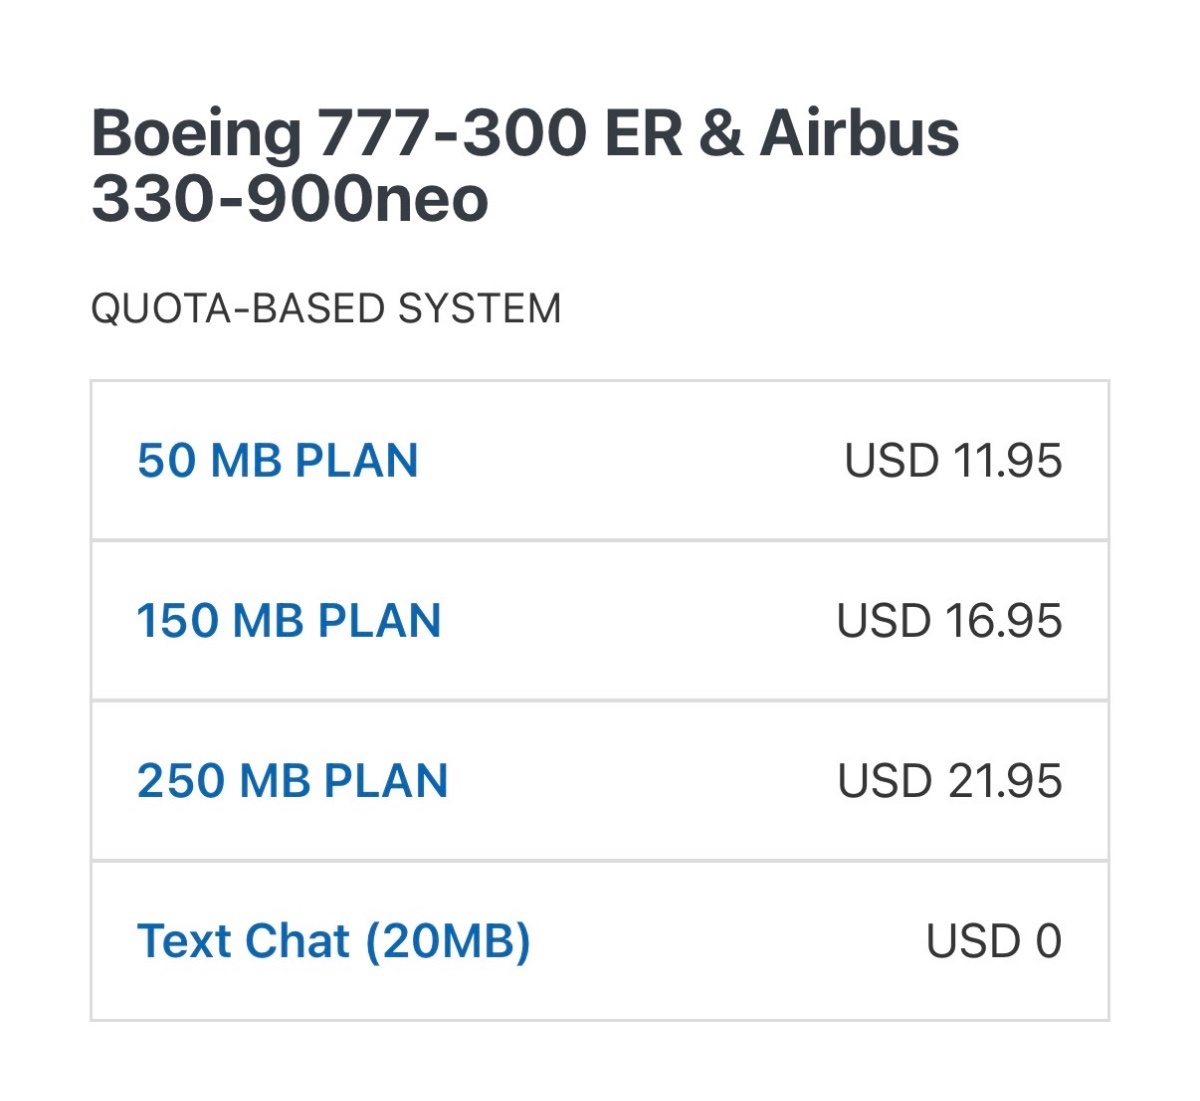
Task: Click the word Airbus in the heading
Action: [859, 134]
